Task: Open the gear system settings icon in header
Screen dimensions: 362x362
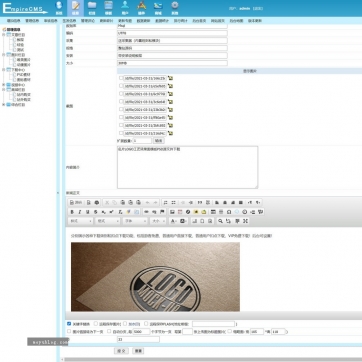Action: click(175, 8)
